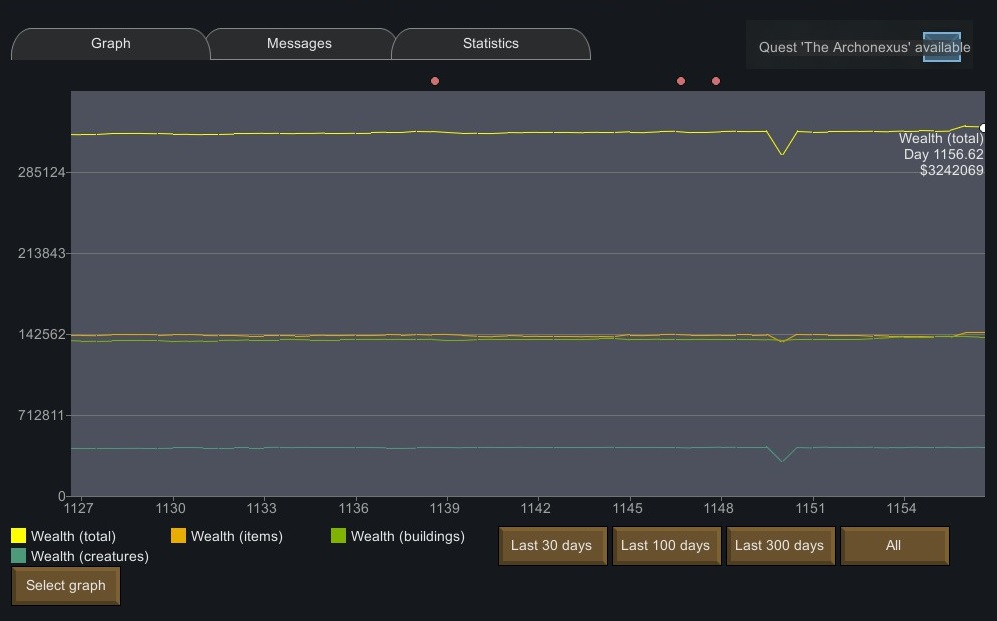Select the 'Last 300 days' range
Screen dimensions: 997x621
780,545
